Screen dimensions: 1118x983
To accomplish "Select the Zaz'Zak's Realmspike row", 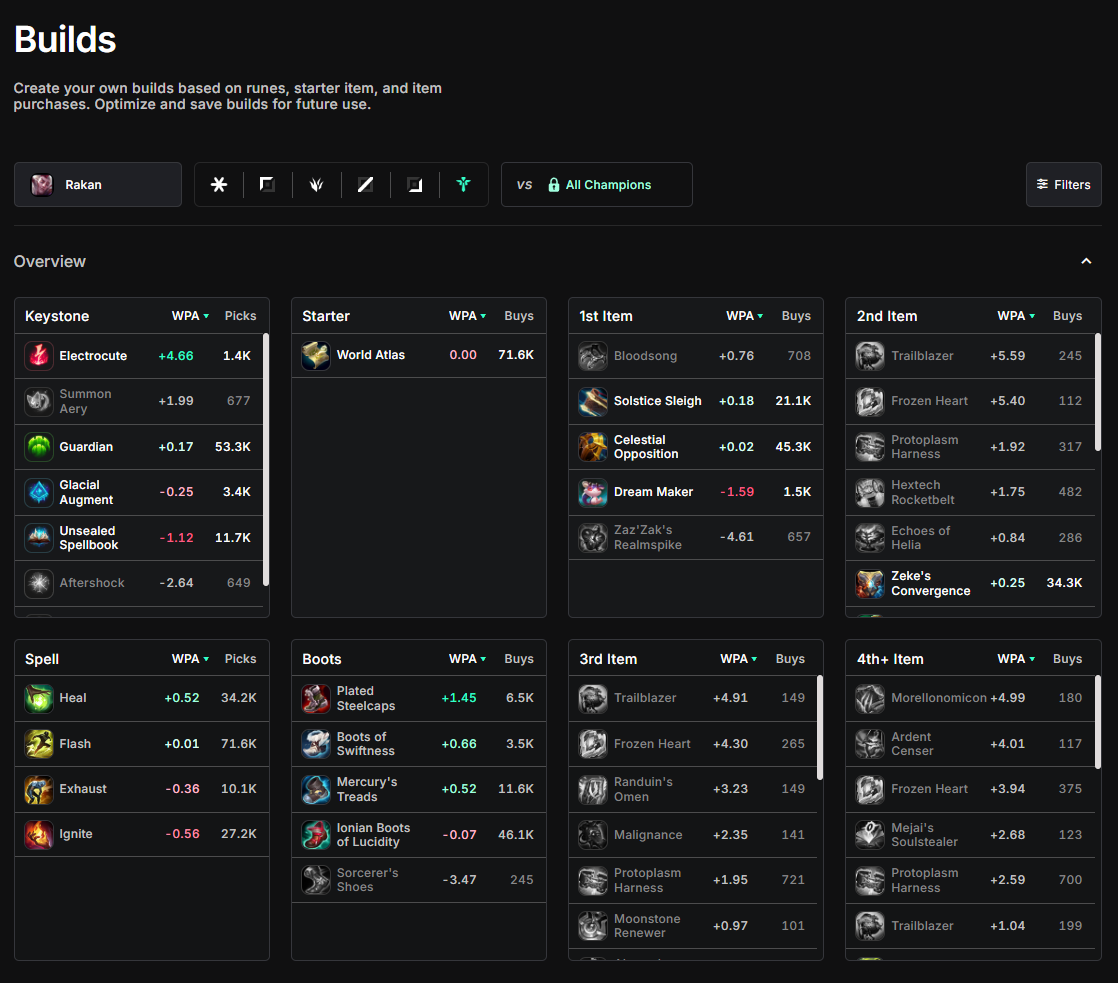I will pos(696,537).
